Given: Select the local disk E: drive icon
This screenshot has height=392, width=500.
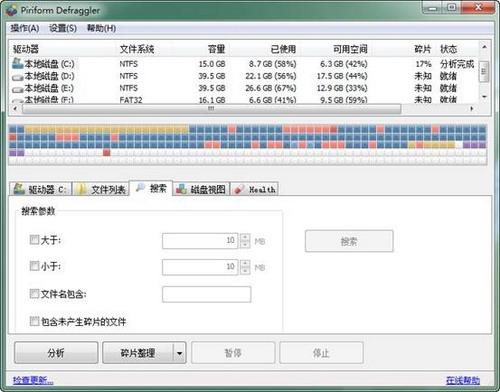Looking at the screenshot, I should click(x=18, y=89).
